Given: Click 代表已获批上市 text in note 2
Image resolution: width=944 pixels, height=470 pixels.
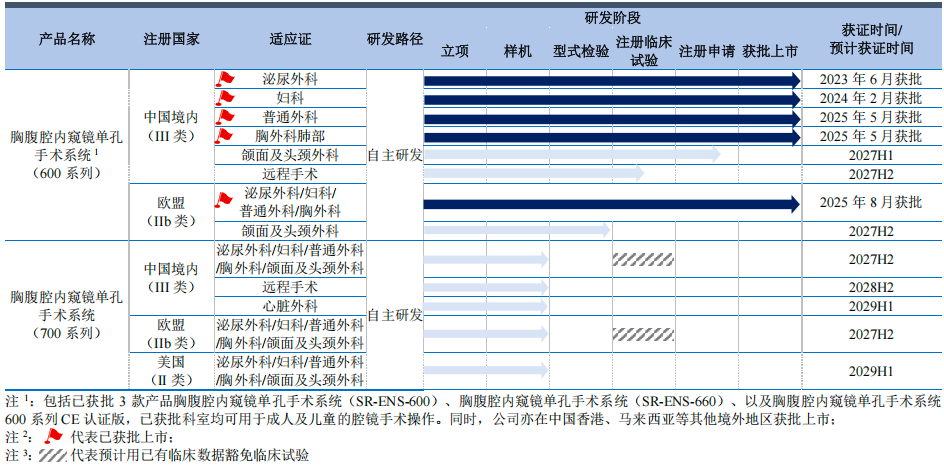Looking at the screenshot, I should point(121,436).
